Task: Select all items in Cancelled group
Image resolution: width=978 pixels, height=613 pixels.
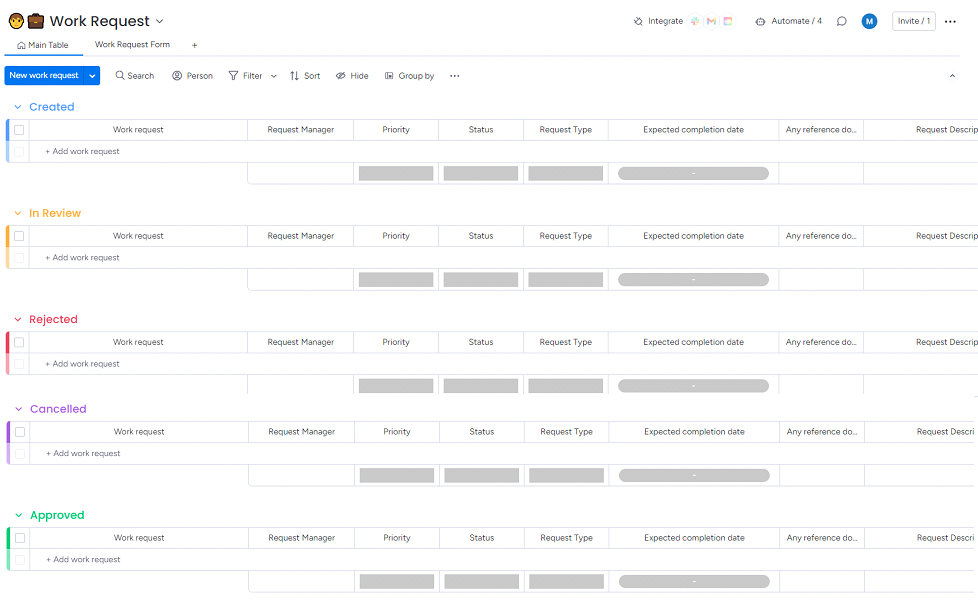Action: tap(20, 432)
